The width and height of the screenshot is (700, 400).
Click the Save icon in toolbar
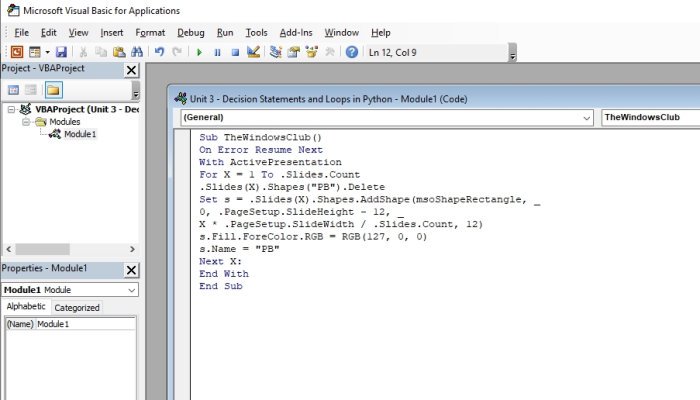[x=61, y=52]
